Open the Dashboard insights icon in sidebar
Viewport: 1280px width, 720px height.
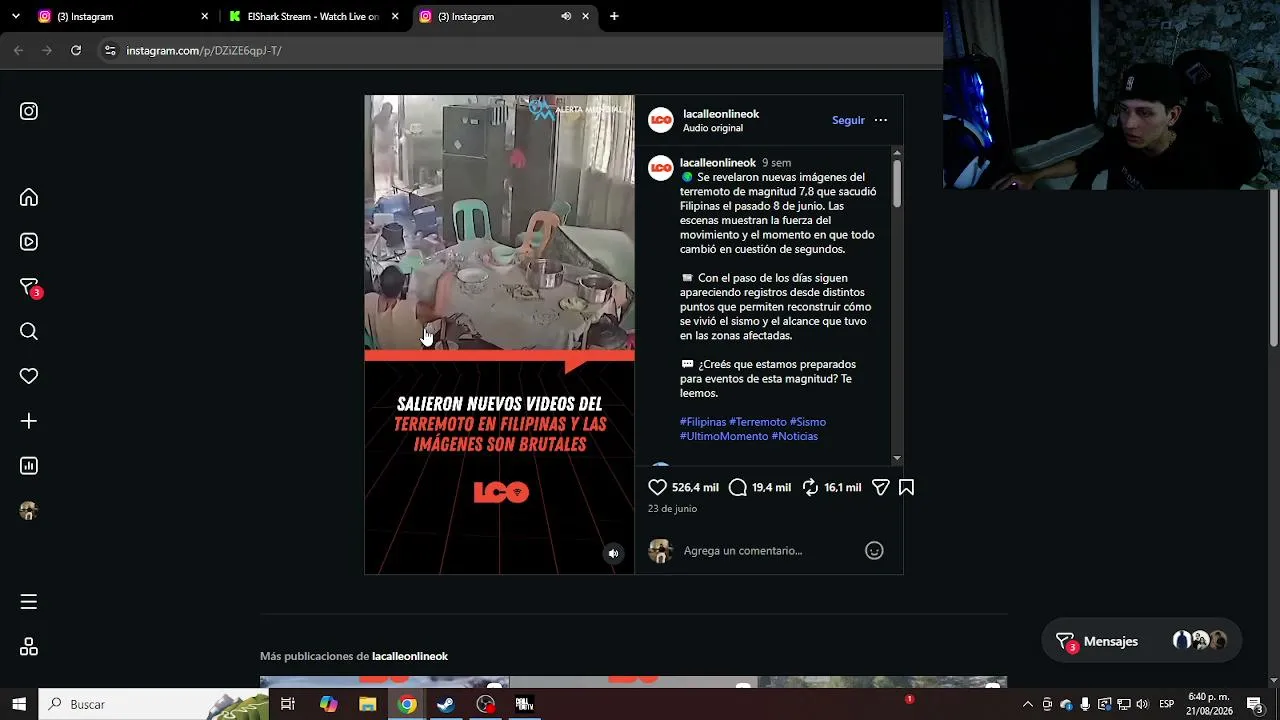tap(29, 466)
